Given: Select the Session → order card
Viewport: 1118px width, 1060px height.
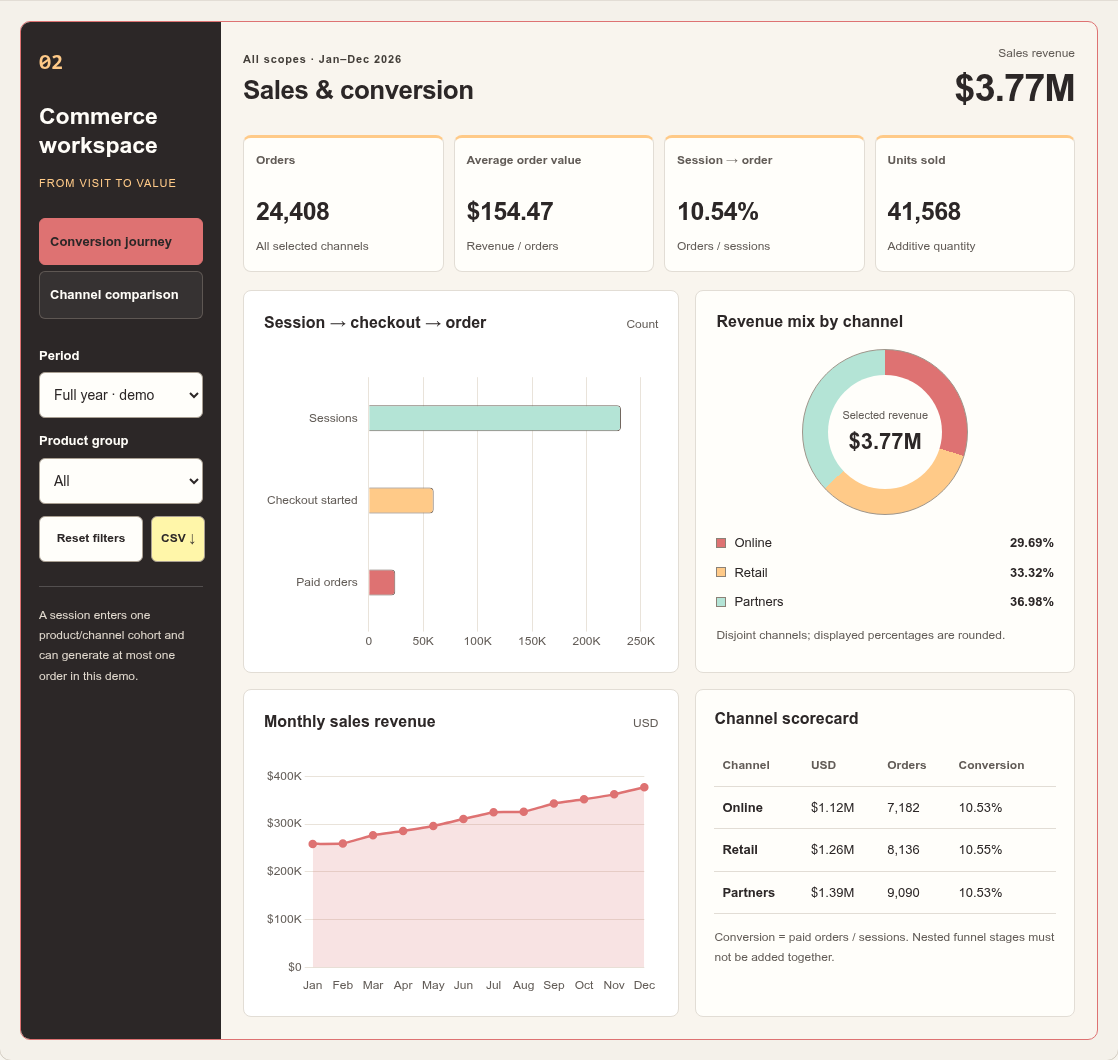Looking at the screenshot, I should (764, 204).
